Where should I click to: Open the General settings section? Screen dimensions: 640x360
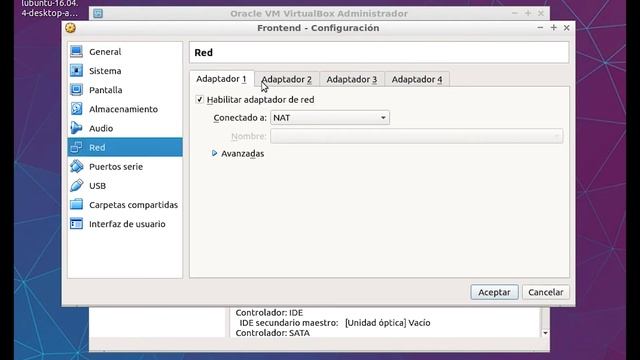coord(125,52)
